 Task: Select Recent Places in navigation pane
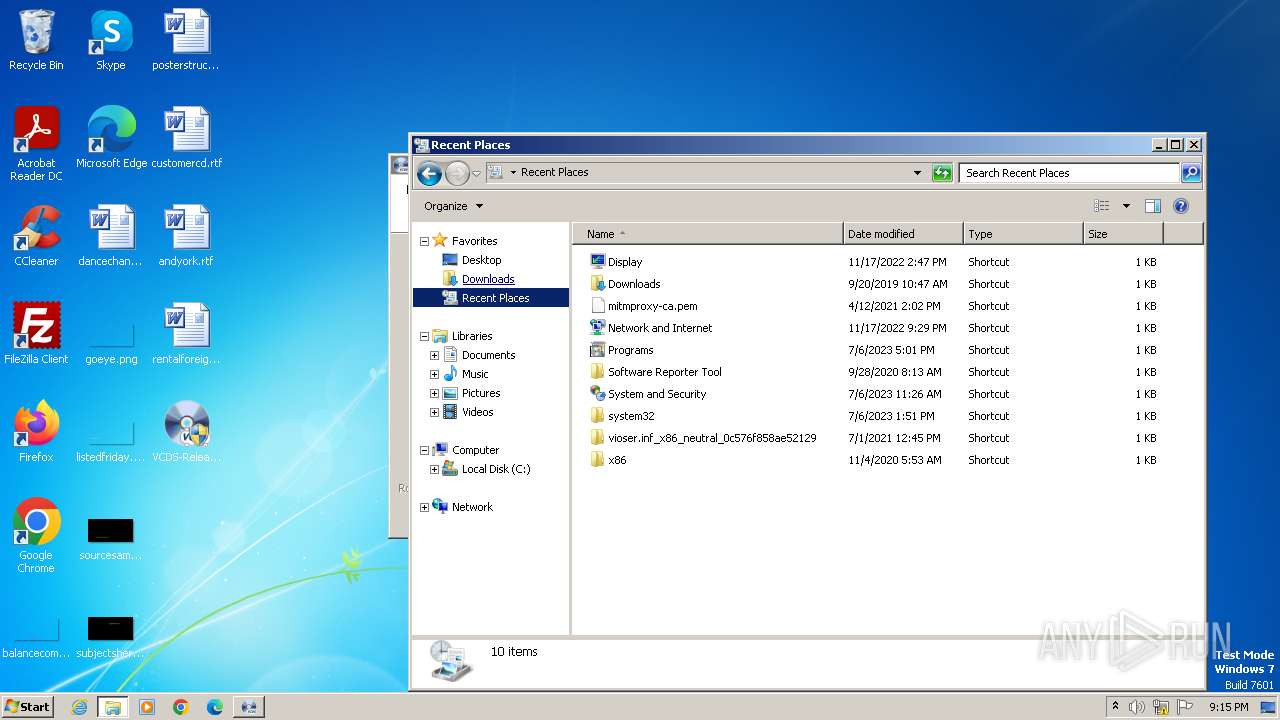(x=490, y=298)
